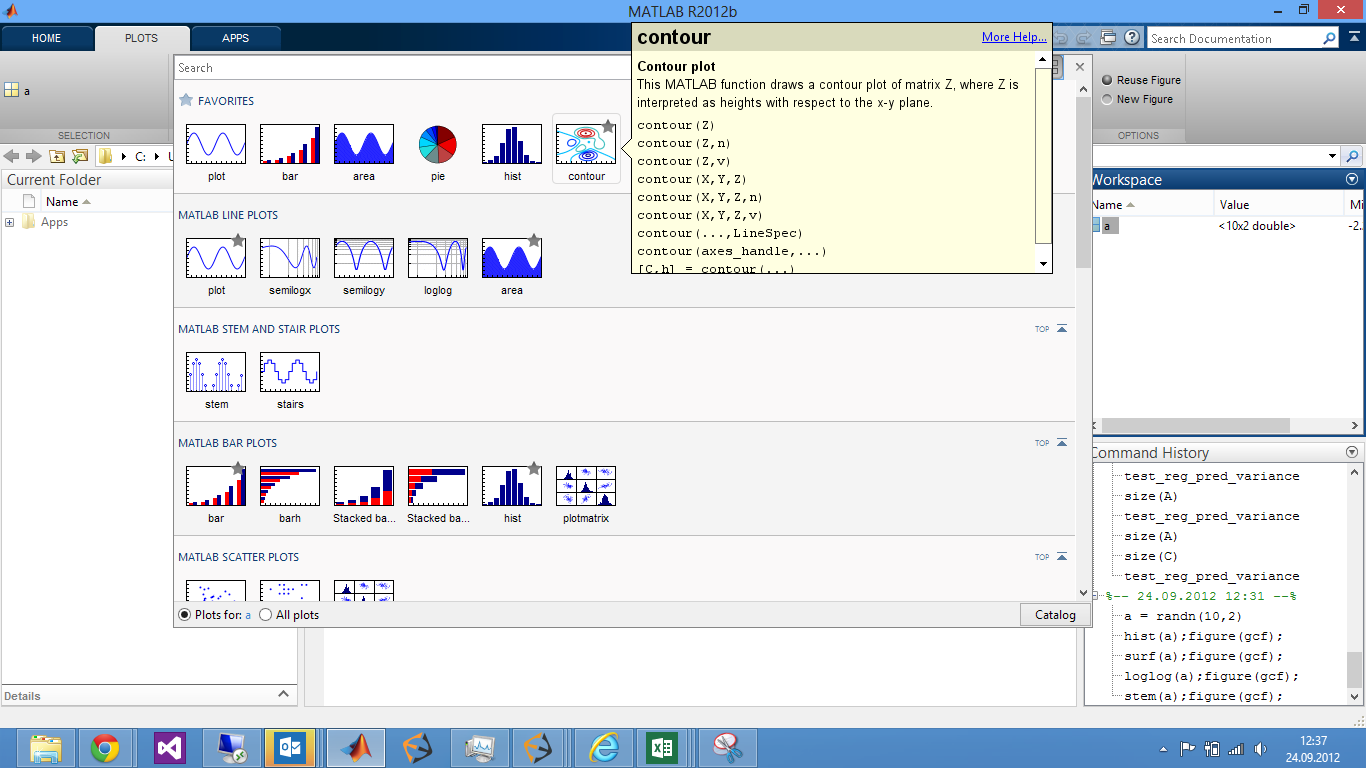Expand the Apps folder tree node
This screenshot has width=1366, height=768.
point(10,222)
